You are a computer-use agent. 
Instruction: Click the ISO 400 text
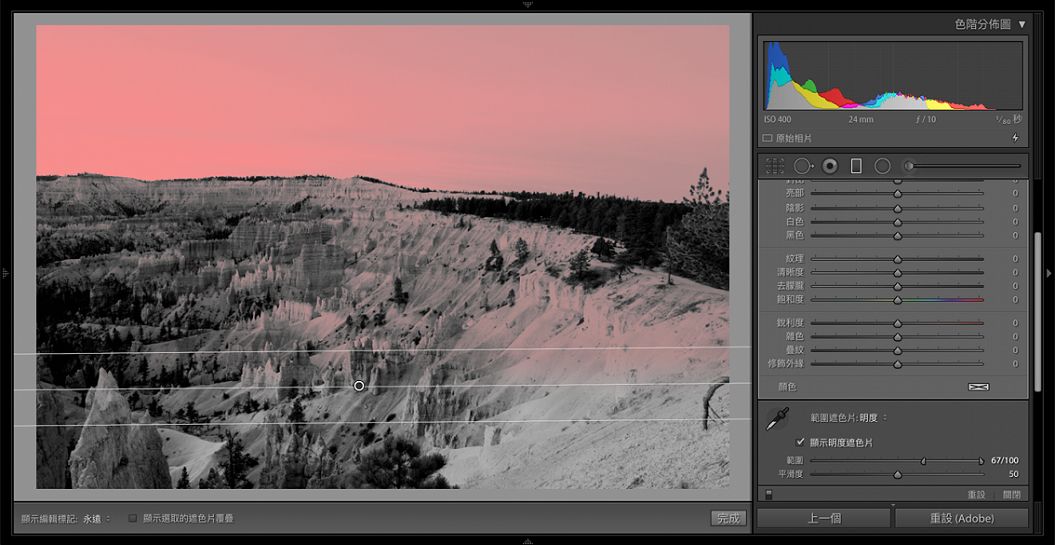pyautogui.click(x=778, y=119)
